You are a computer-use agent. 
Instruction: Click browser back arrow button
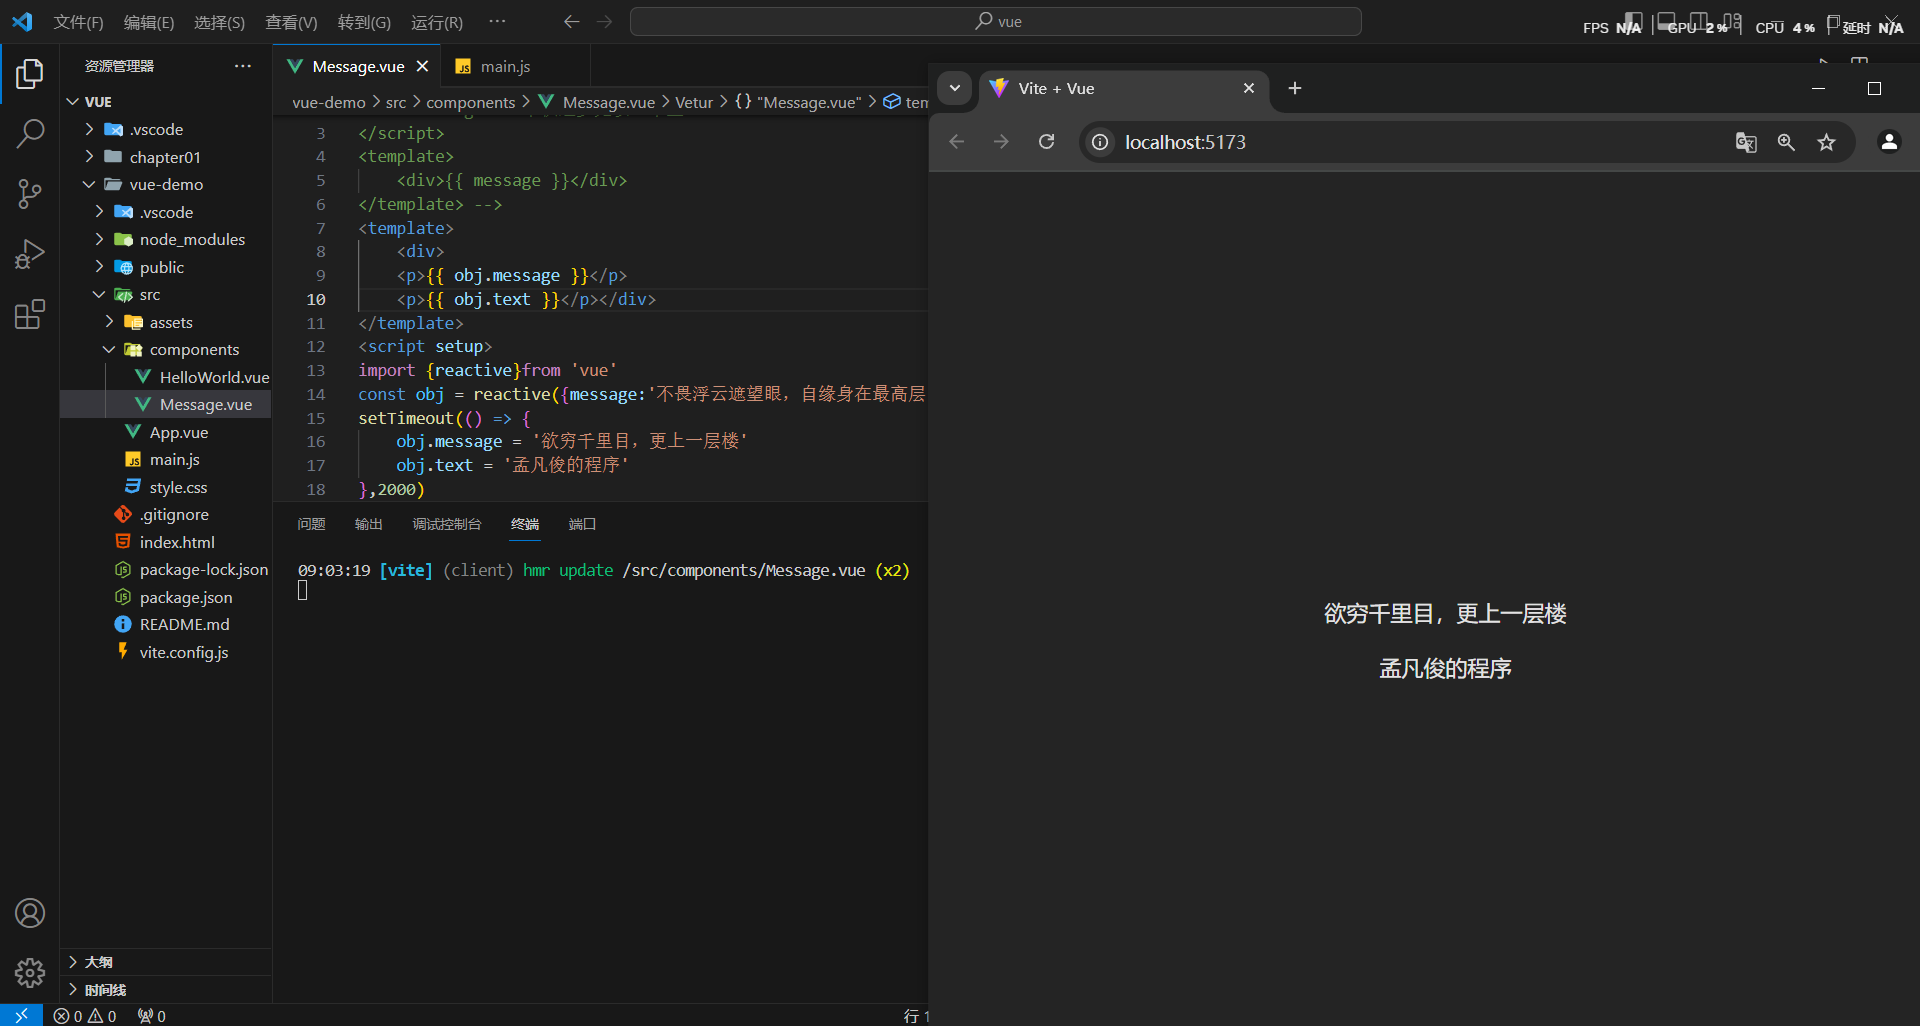coord(956,142)
